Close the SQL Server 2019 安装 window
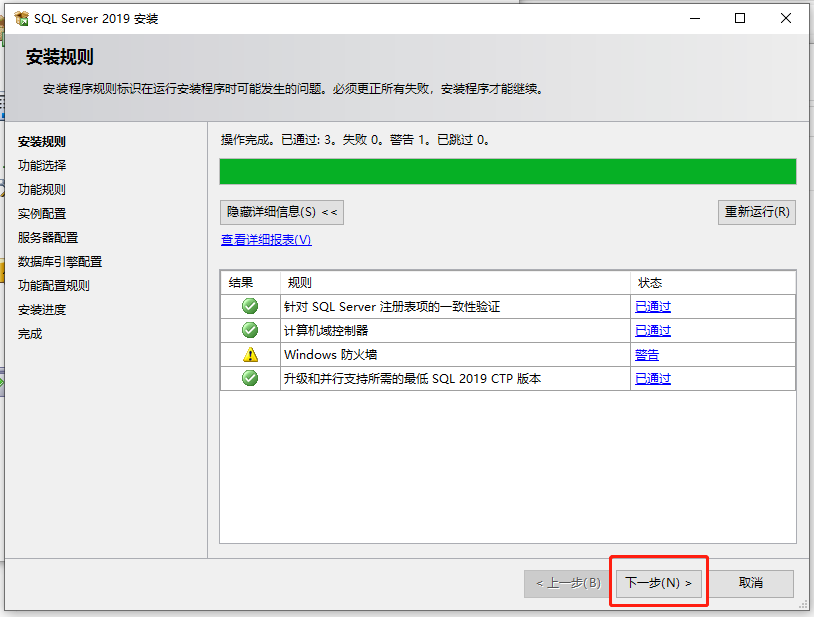This screenshot has height=617, width=814. pyautogui.click(x=785, y=19)
